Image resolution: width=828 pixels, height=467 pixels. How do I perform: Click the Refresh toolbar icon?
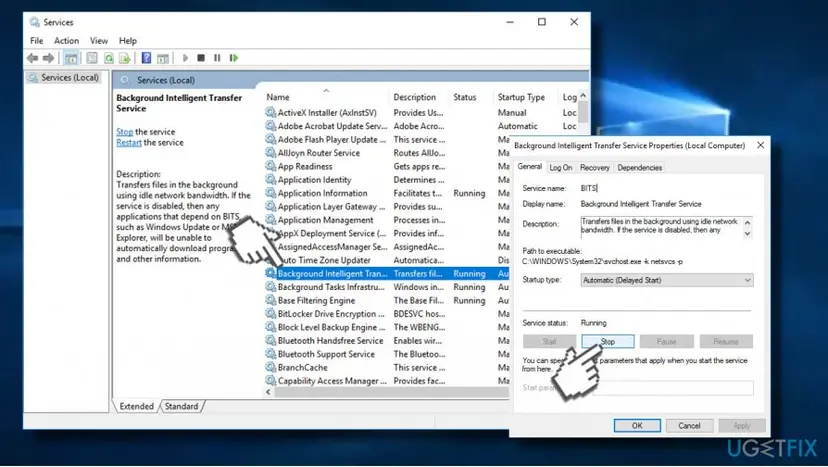(x=109, y=58)
